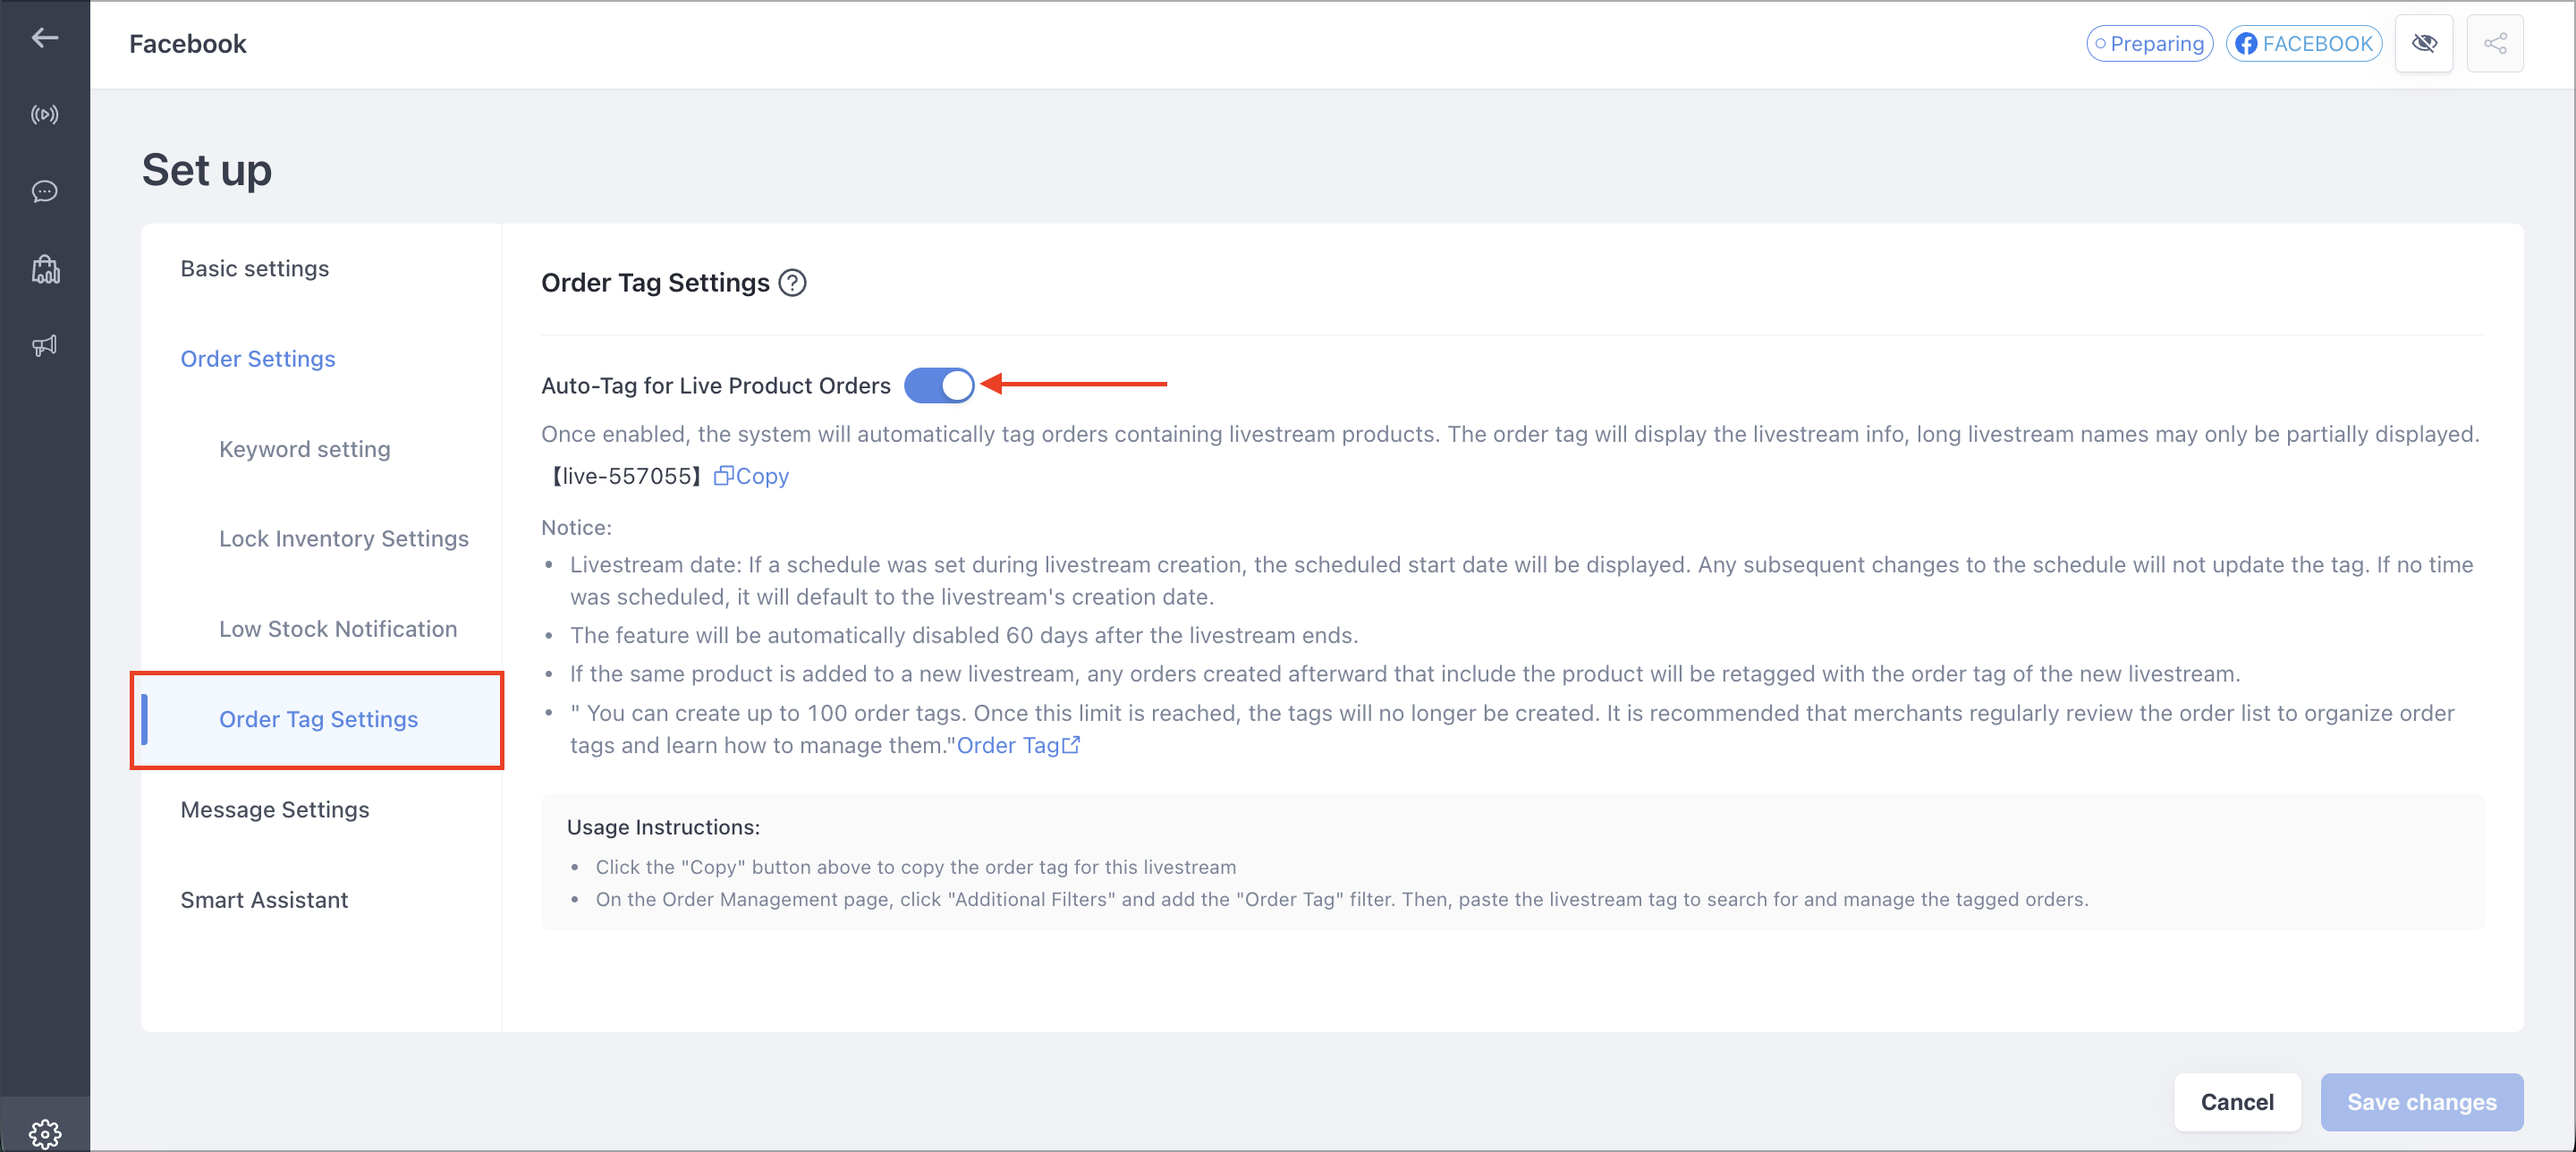The width and height of the screenshot is (2576, 1152).
Task: Open the settings gear icon
Action: point(45,1133)
